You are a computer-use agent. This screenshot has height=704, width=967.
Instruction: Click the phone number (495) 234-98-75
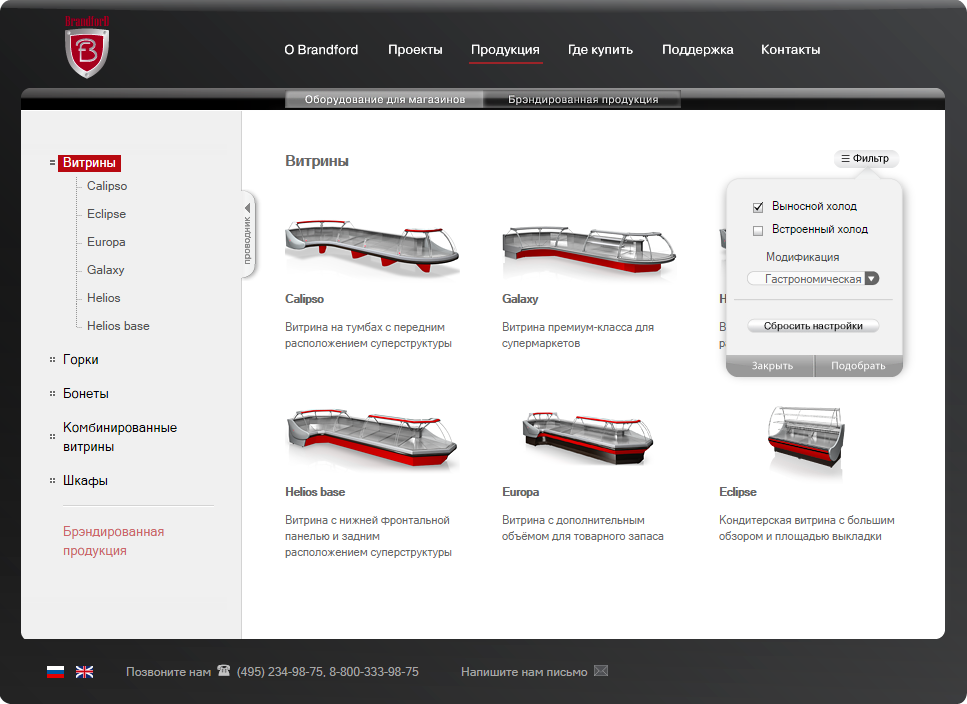coord(280,671)
